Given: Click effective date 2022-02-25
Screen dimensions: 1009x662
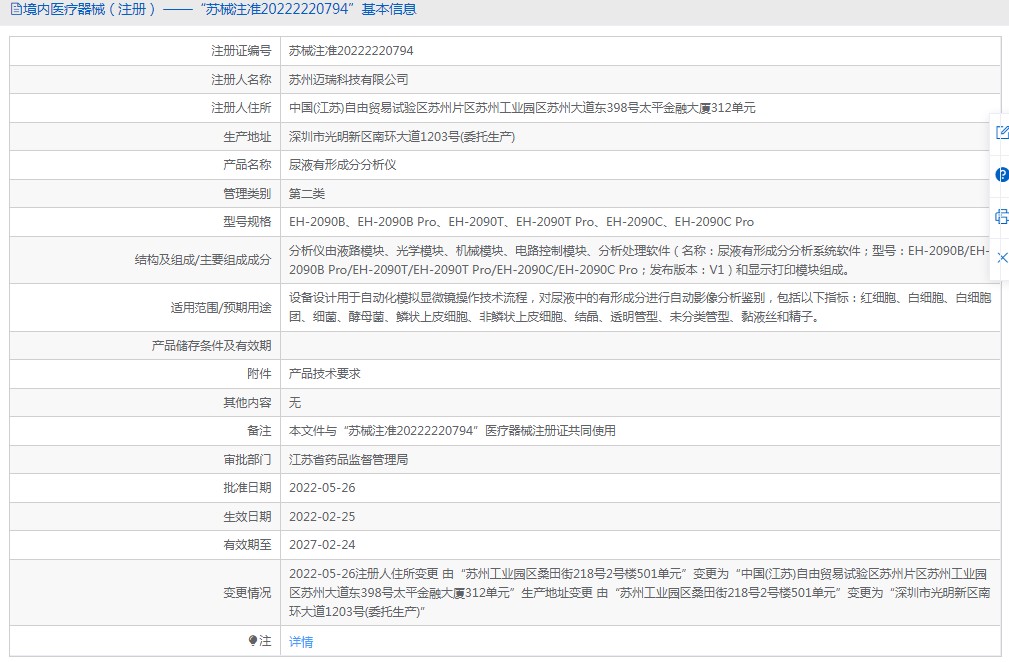Looking at the screenshot, I should 322,517.
